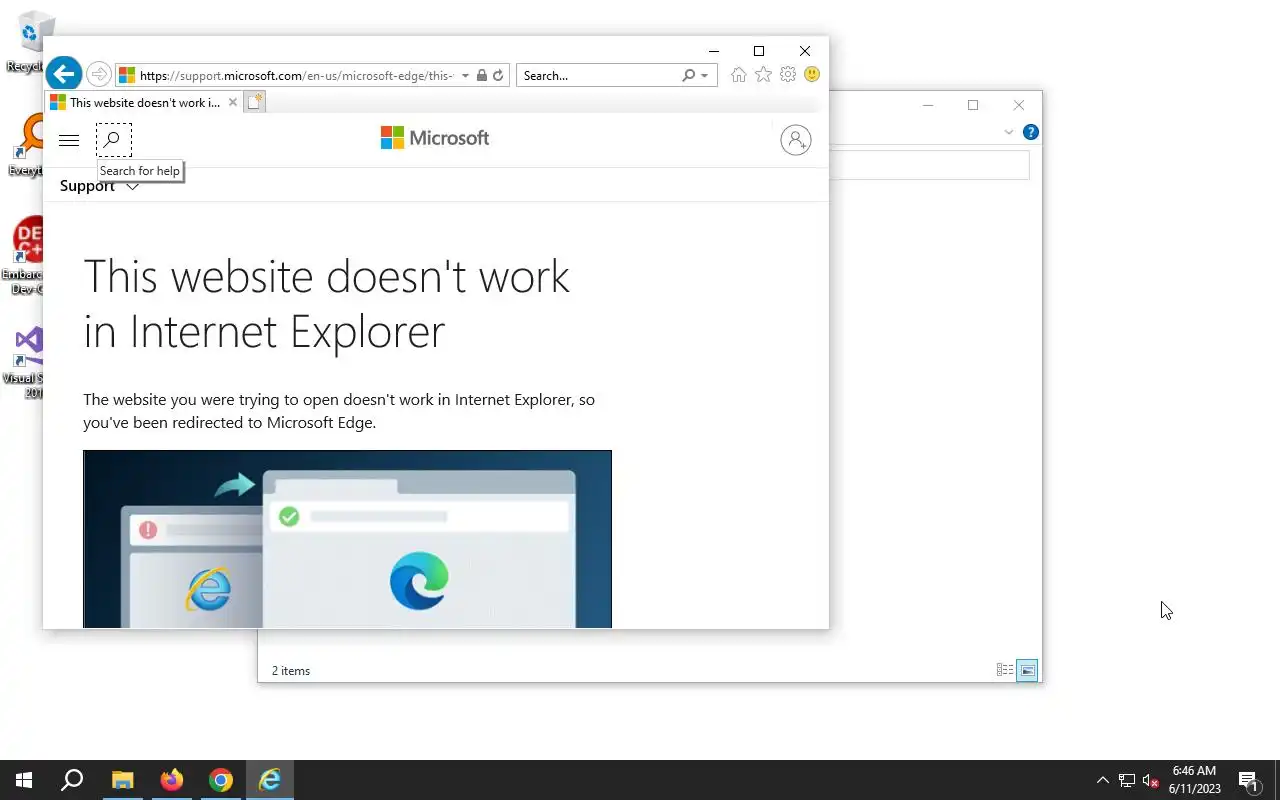
Task: Go to Home with the house icon
Action: [738, 75]
